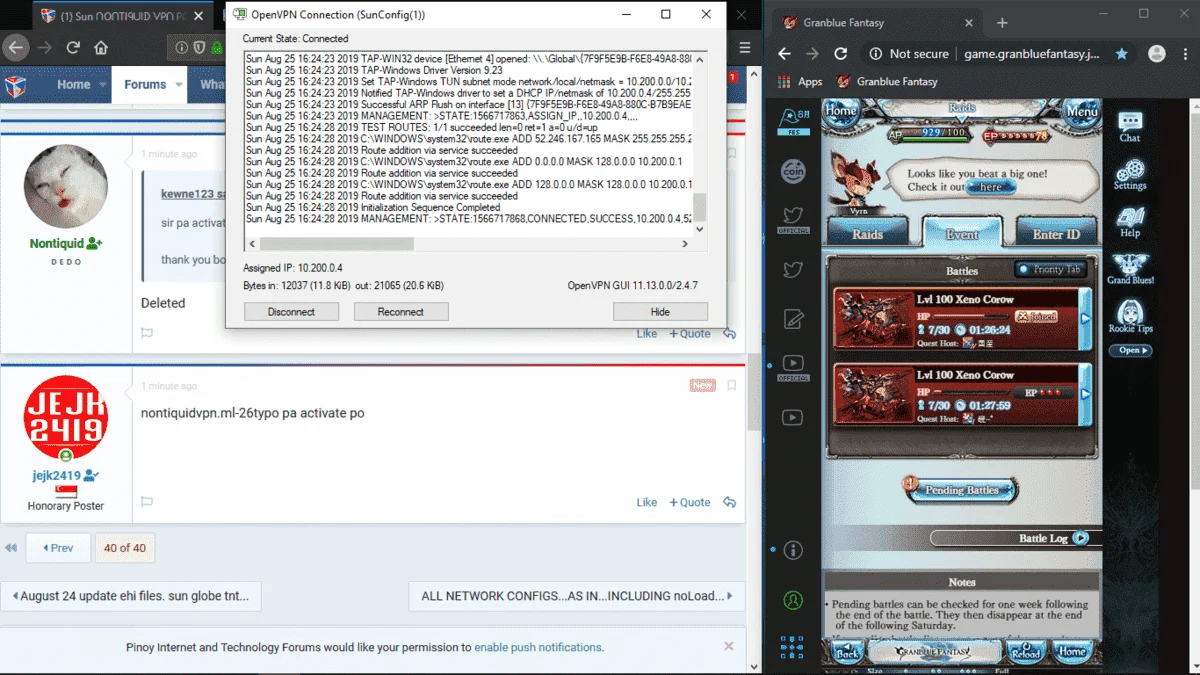Open Settings gear in Granblue sidebar
The height and width of the screenshot is (675, 1200).
pos(1130,174)
